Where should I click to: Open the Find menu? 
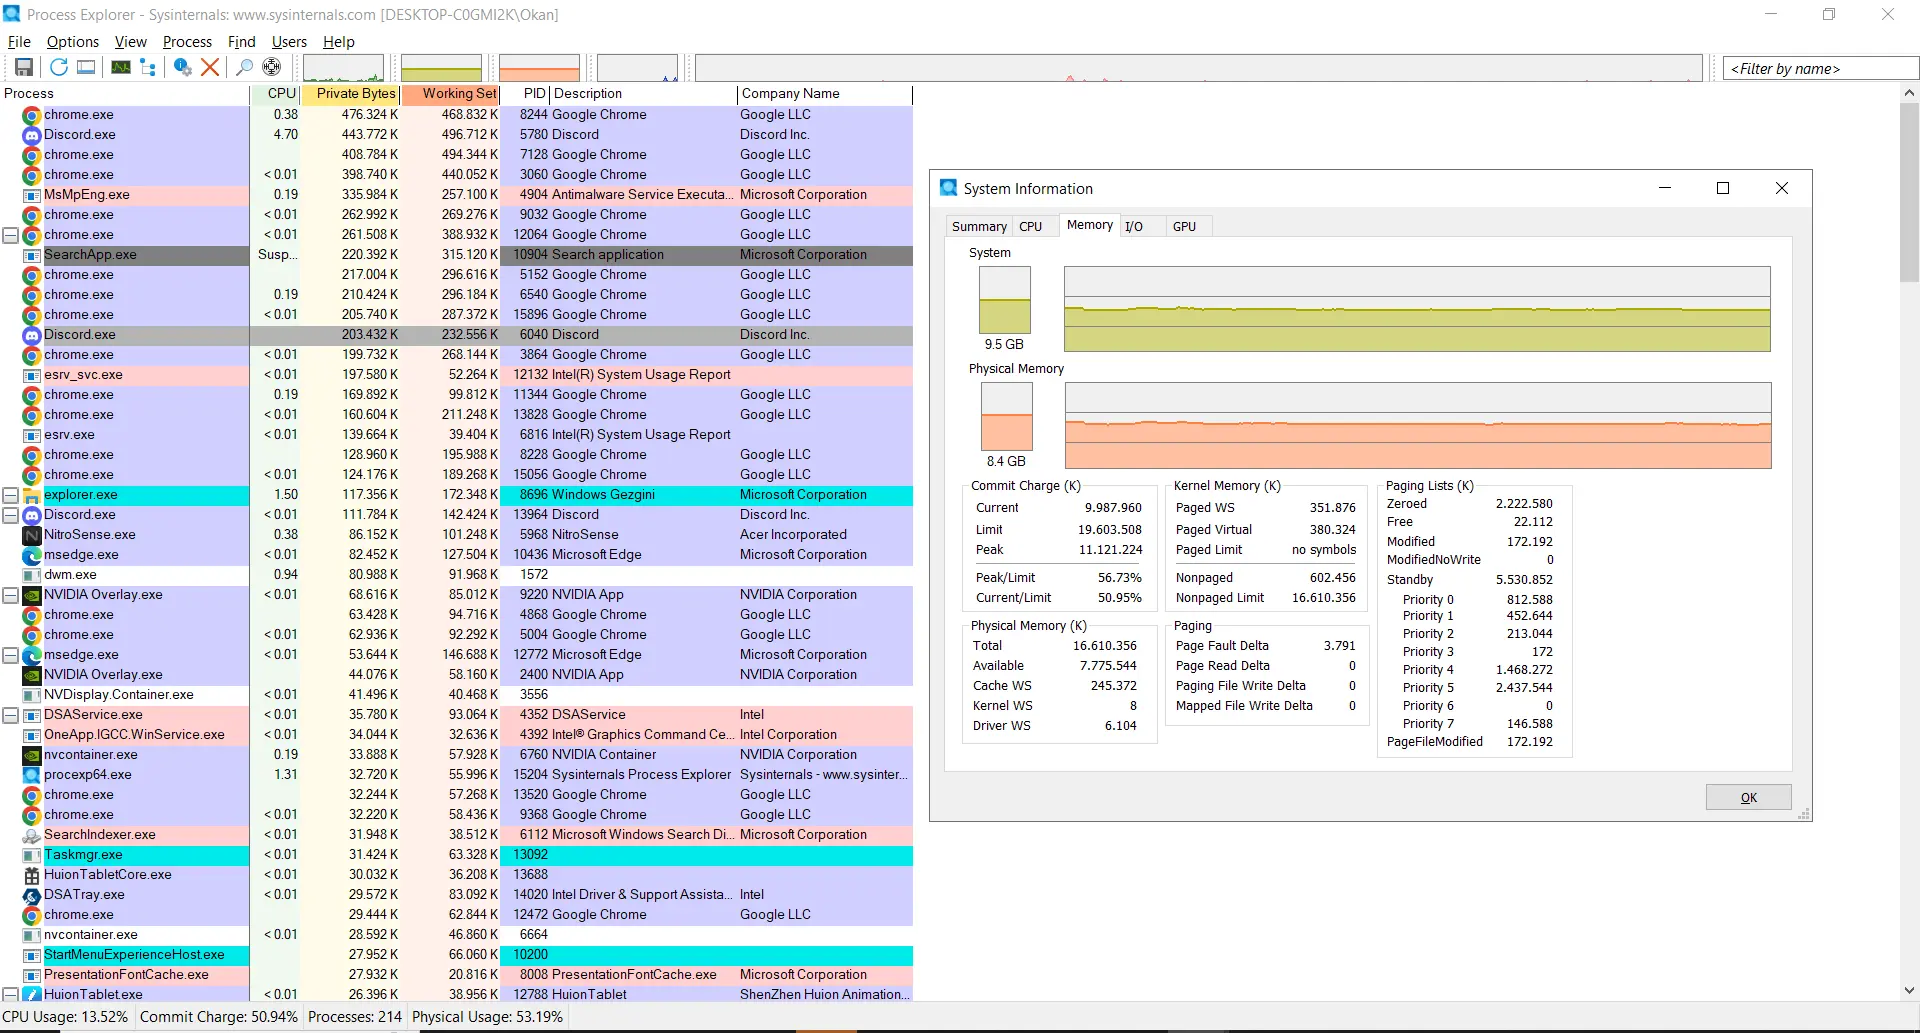click(242, 42)
